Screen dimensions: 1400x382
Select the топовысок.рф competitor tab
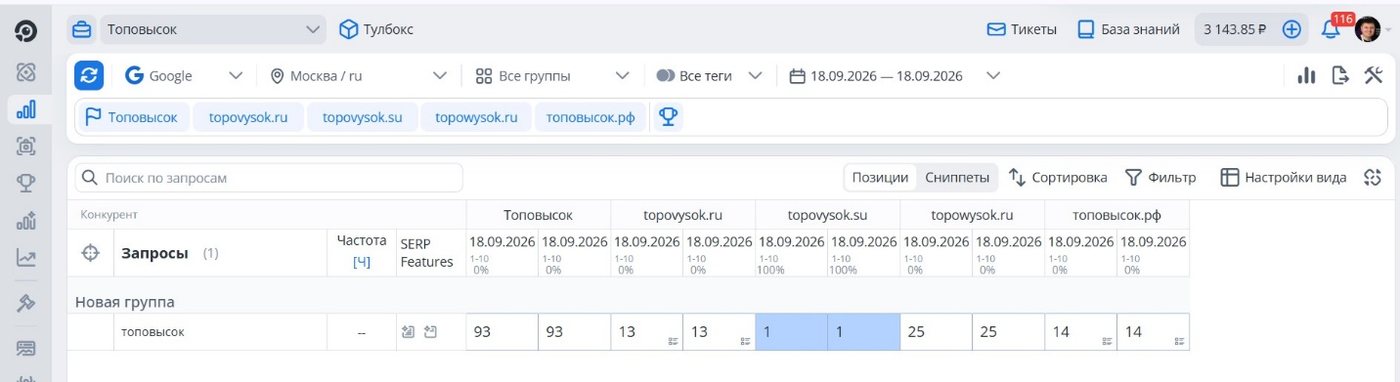[x=590, y=117]
